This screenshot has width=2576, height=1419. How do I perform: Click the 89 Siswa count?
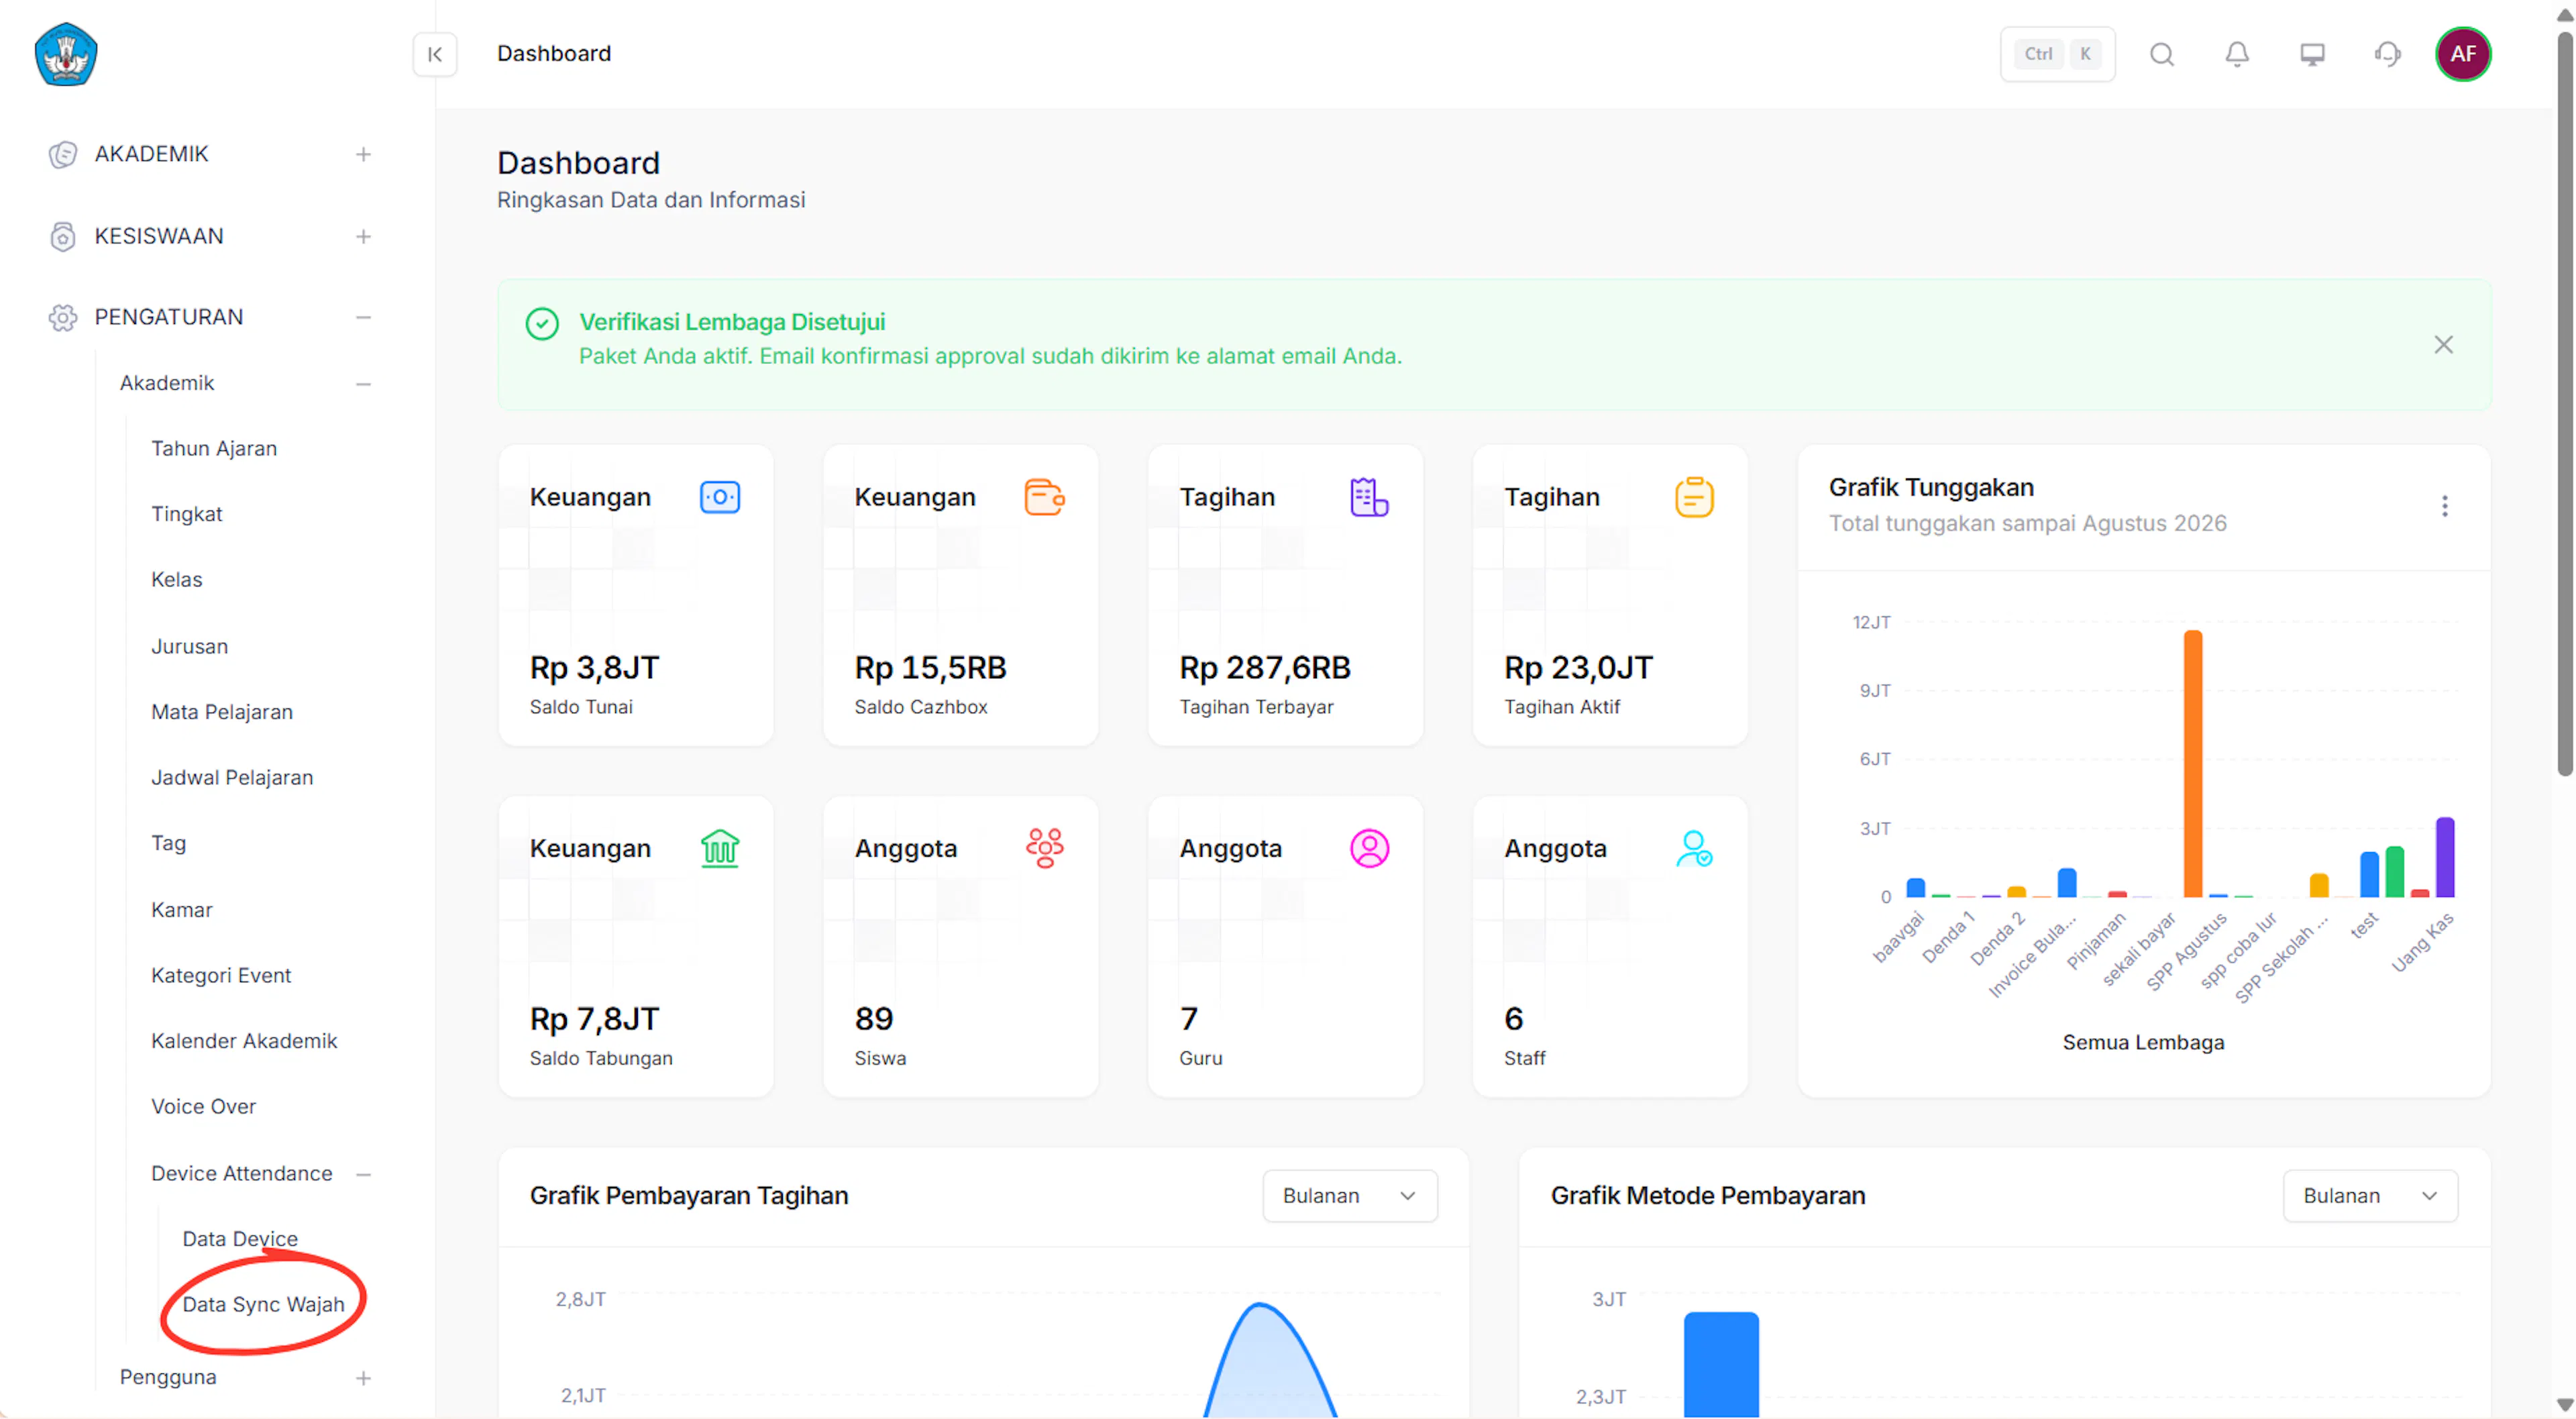[874, 1019]
